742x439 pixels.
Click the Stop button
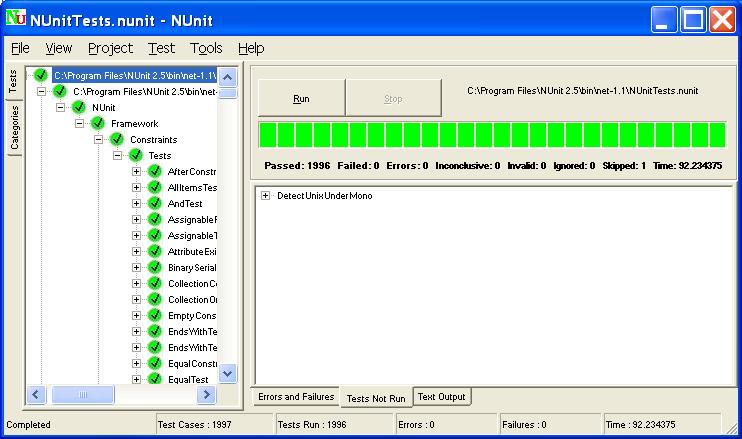click(393, 98)
